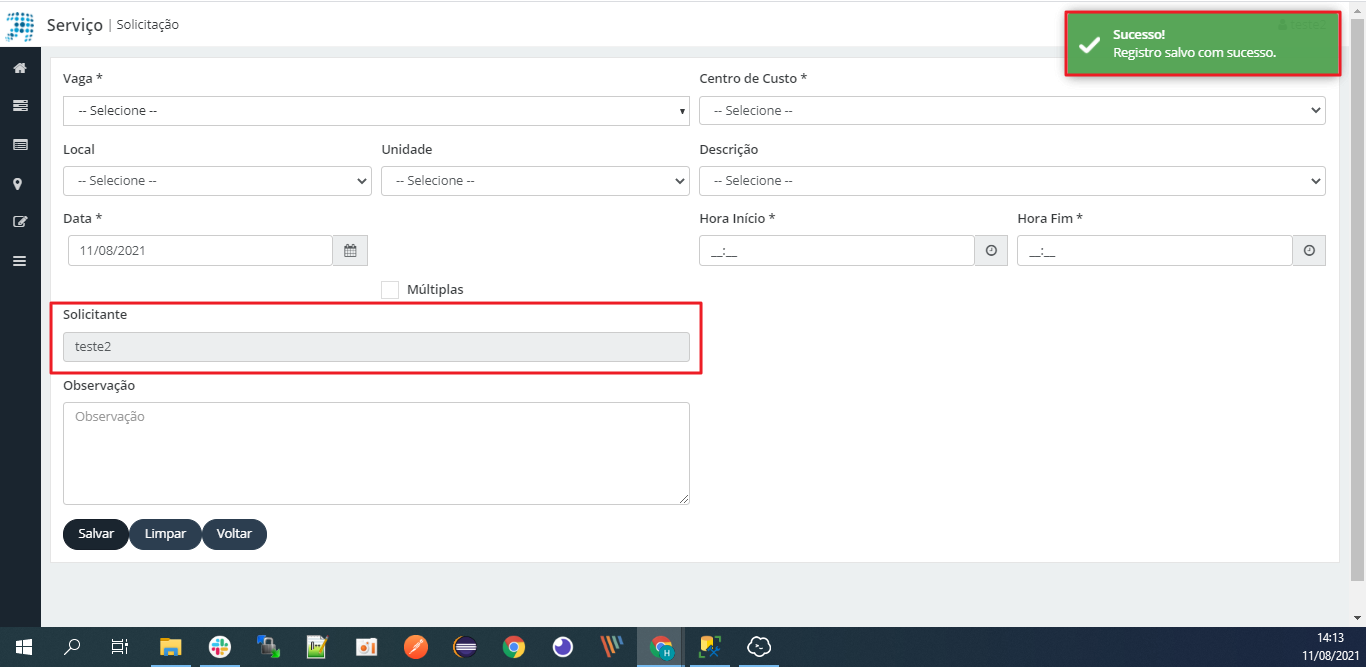1366x667 pixels.
Task: Open the clock picker for Hora Início
Action: pyautogui.click(x=991, y=251)
